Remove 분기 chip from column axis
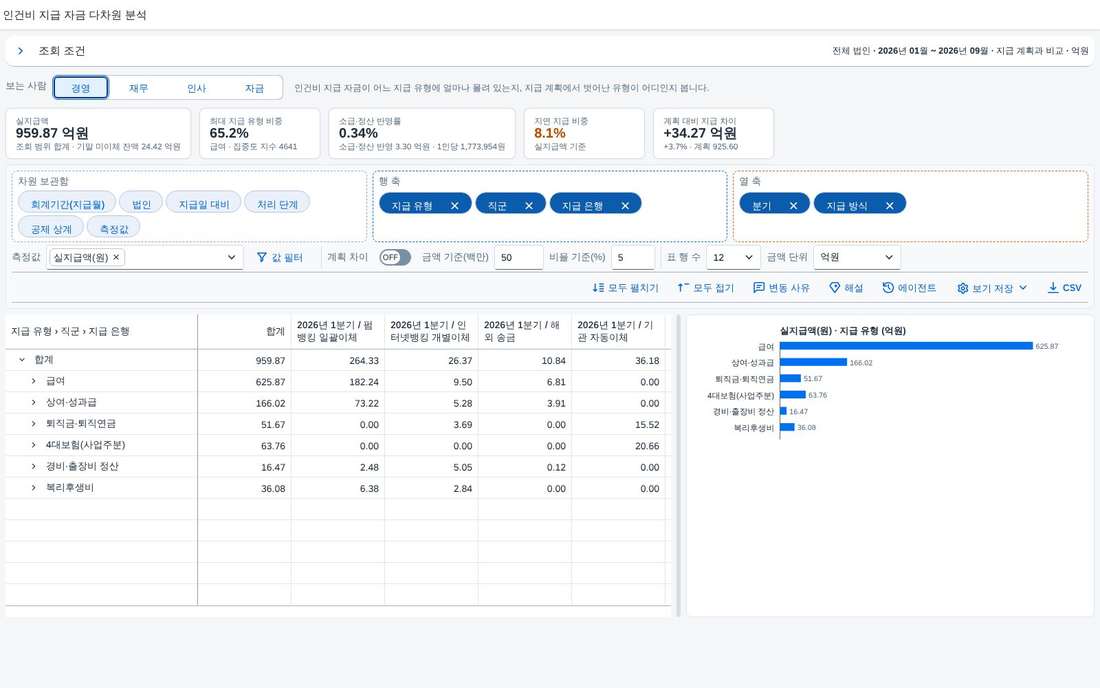Image resolution: width=1100 pixels, height=688 pixels. coord(793,205)
